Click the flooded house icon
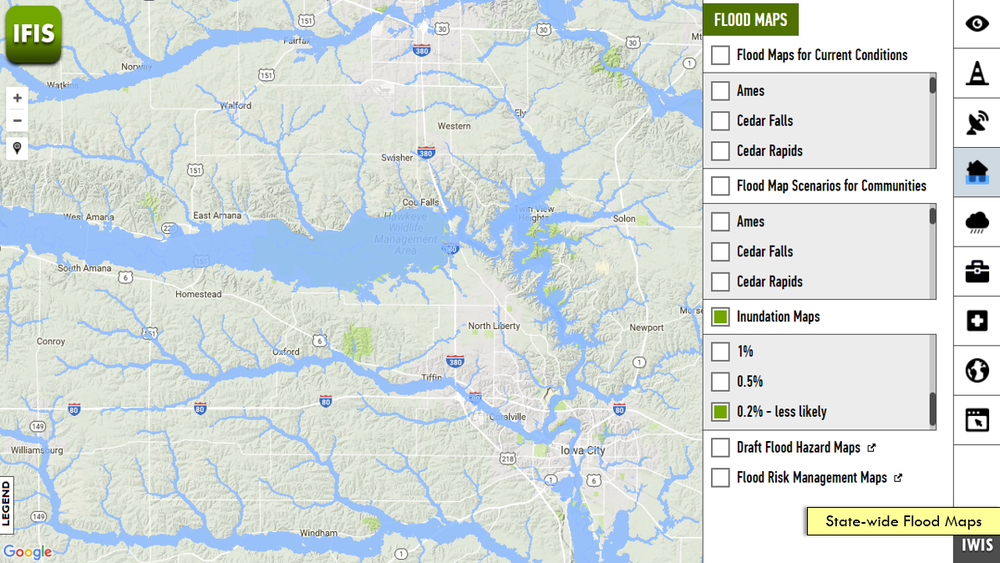The height and width of the screenshot is (563, 1000). pos(977,173)
